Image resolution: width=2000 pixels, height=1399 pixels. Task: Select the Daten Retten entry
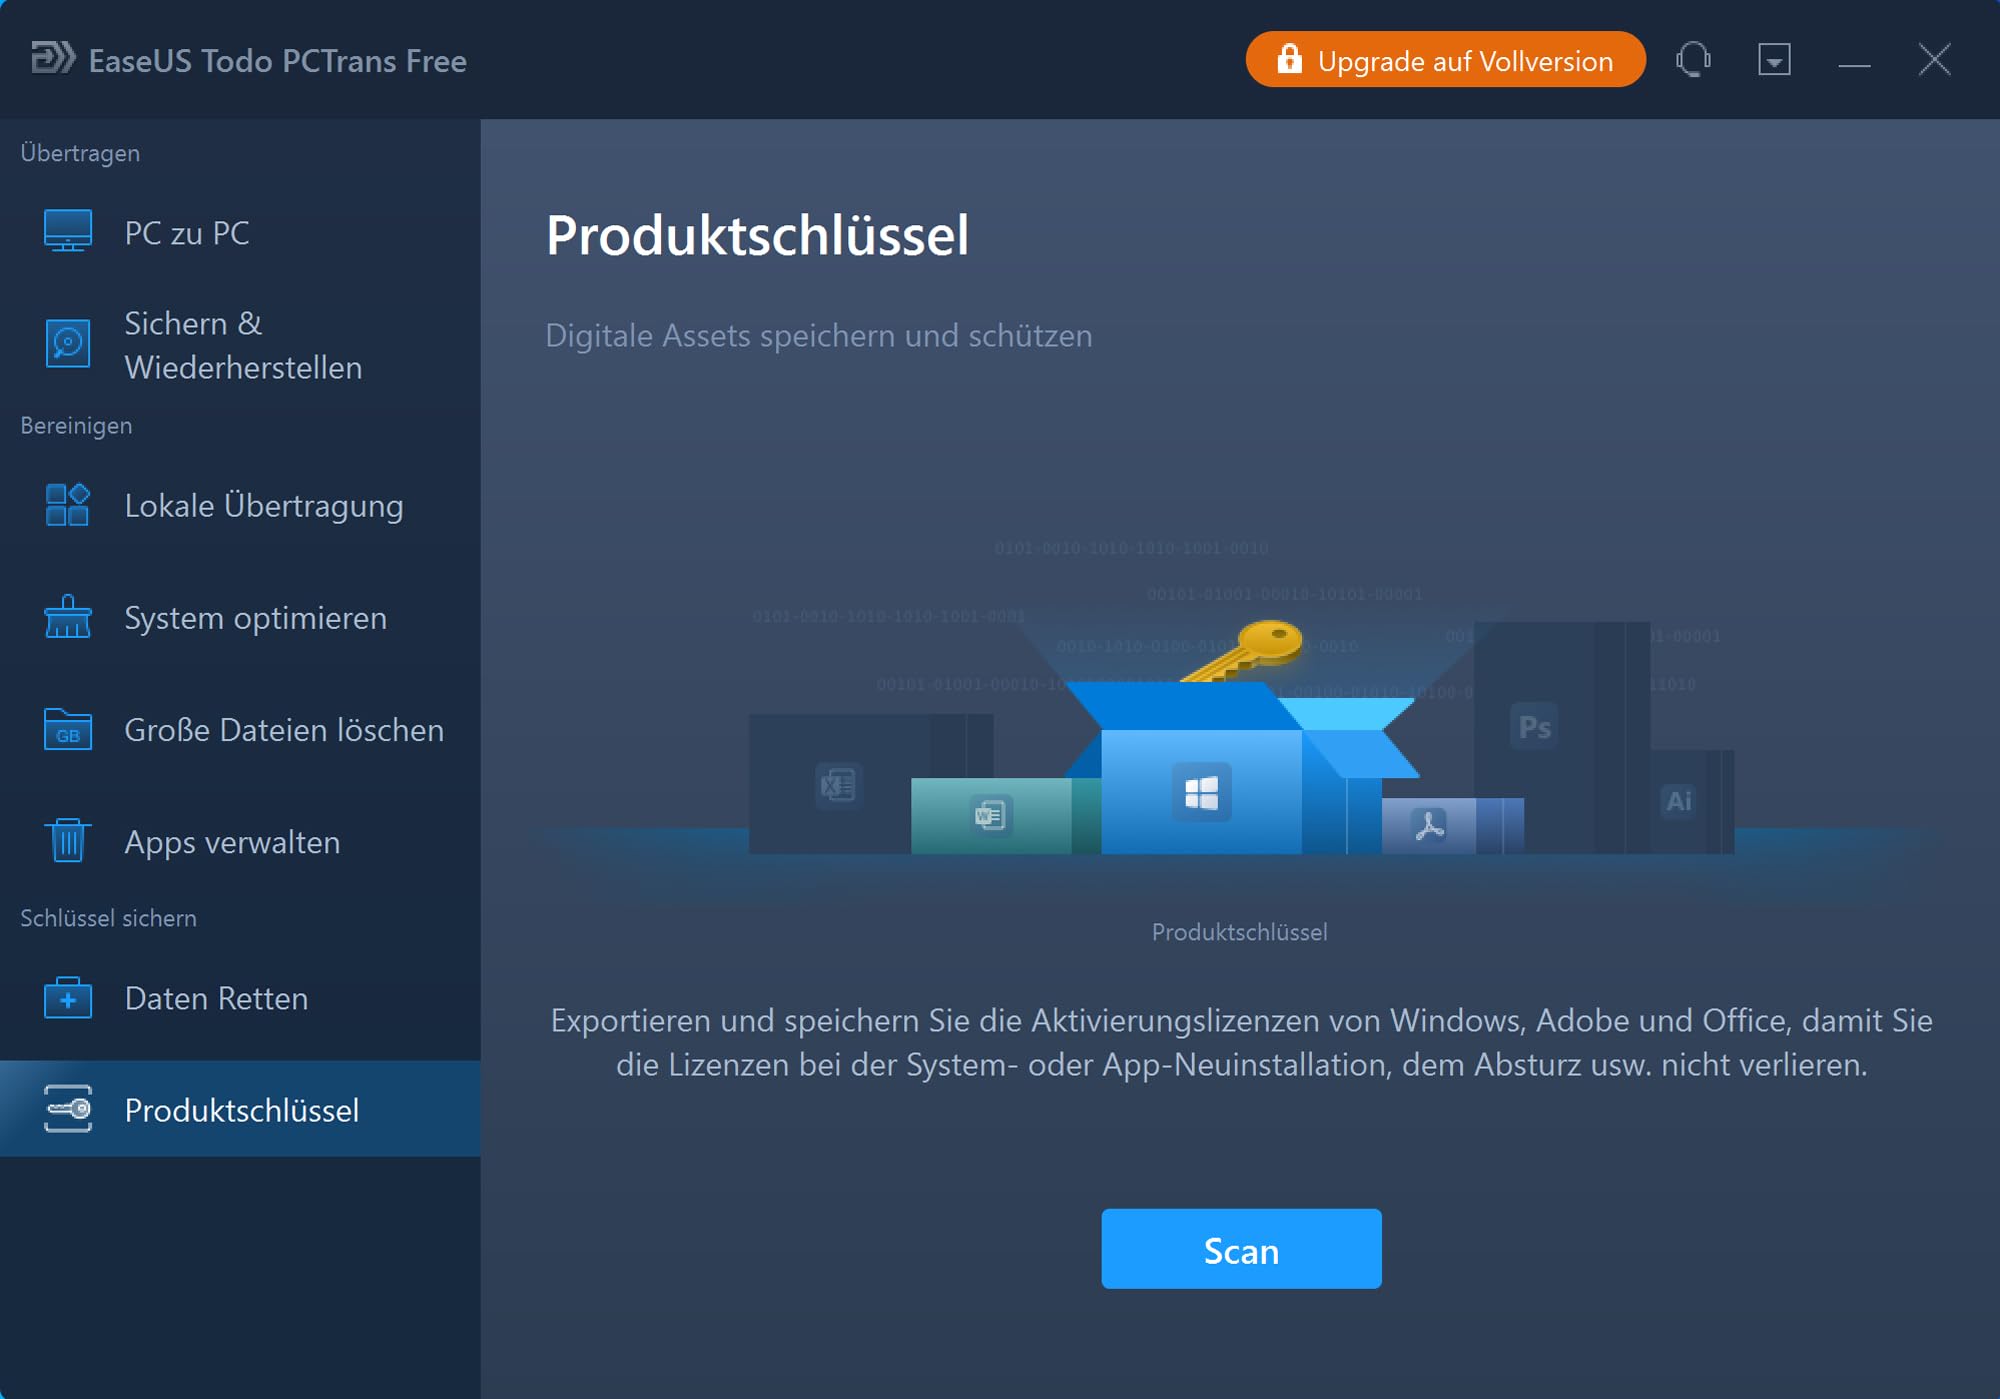pyautogui.click(x=240, y=998)
